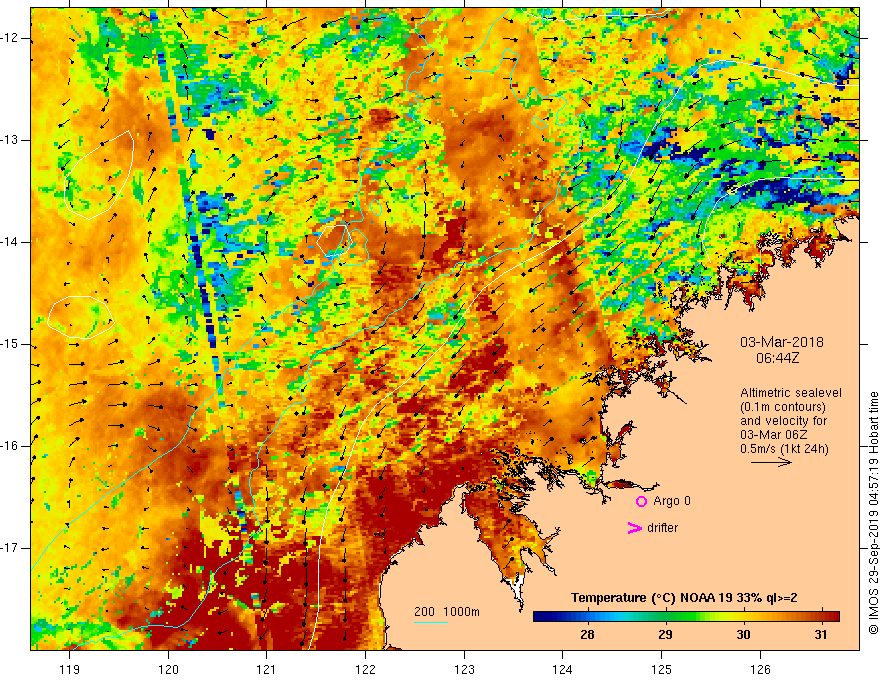Click the longitude label '124'
The height and width of the screenshot is (680, 880).
point(563,669)
